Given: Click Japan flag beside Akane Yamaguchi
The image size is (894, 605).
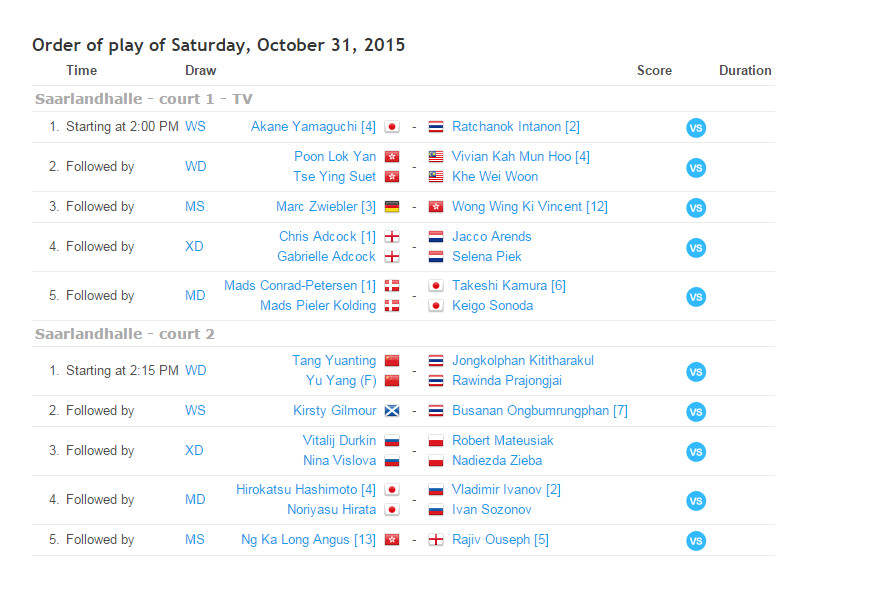Looking at the screenshot, I should 391,127.
